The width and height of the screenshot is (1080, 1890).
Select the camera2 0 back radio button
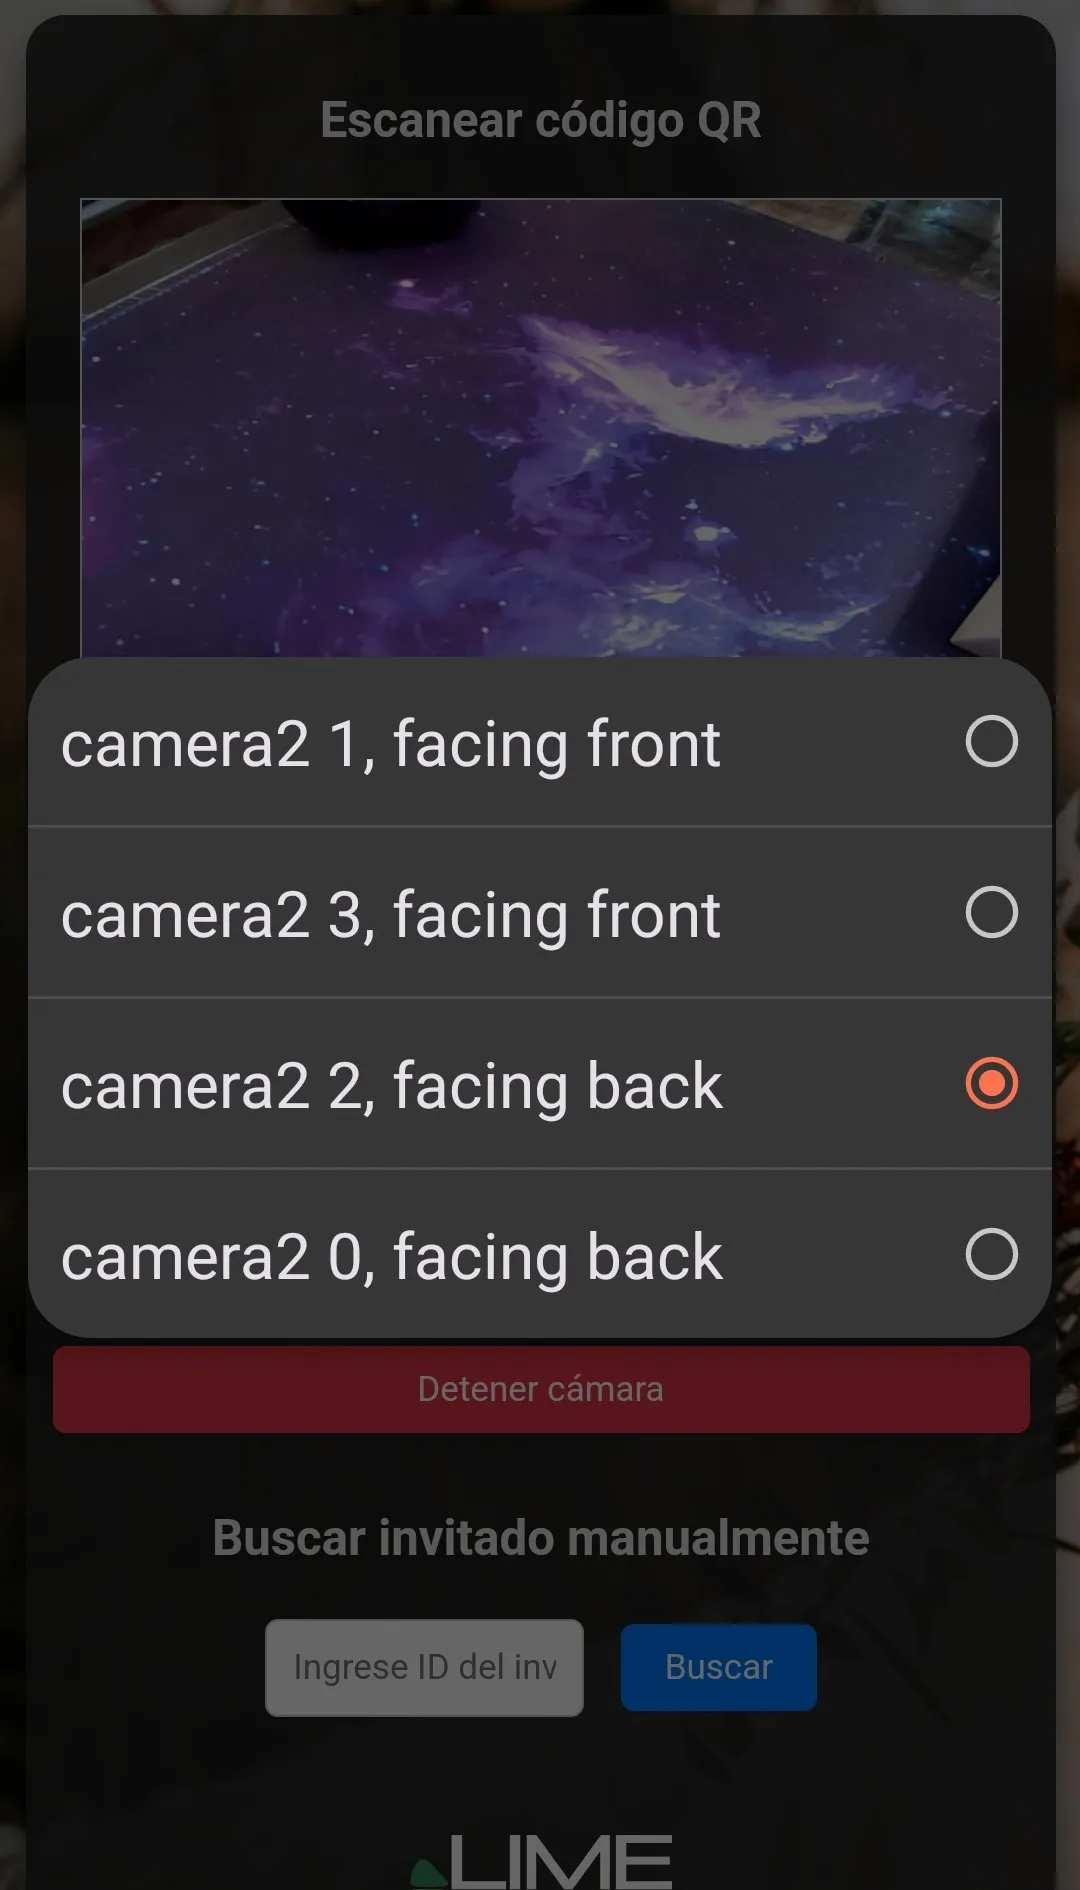pyautogui.click(x=991, y=1255)
